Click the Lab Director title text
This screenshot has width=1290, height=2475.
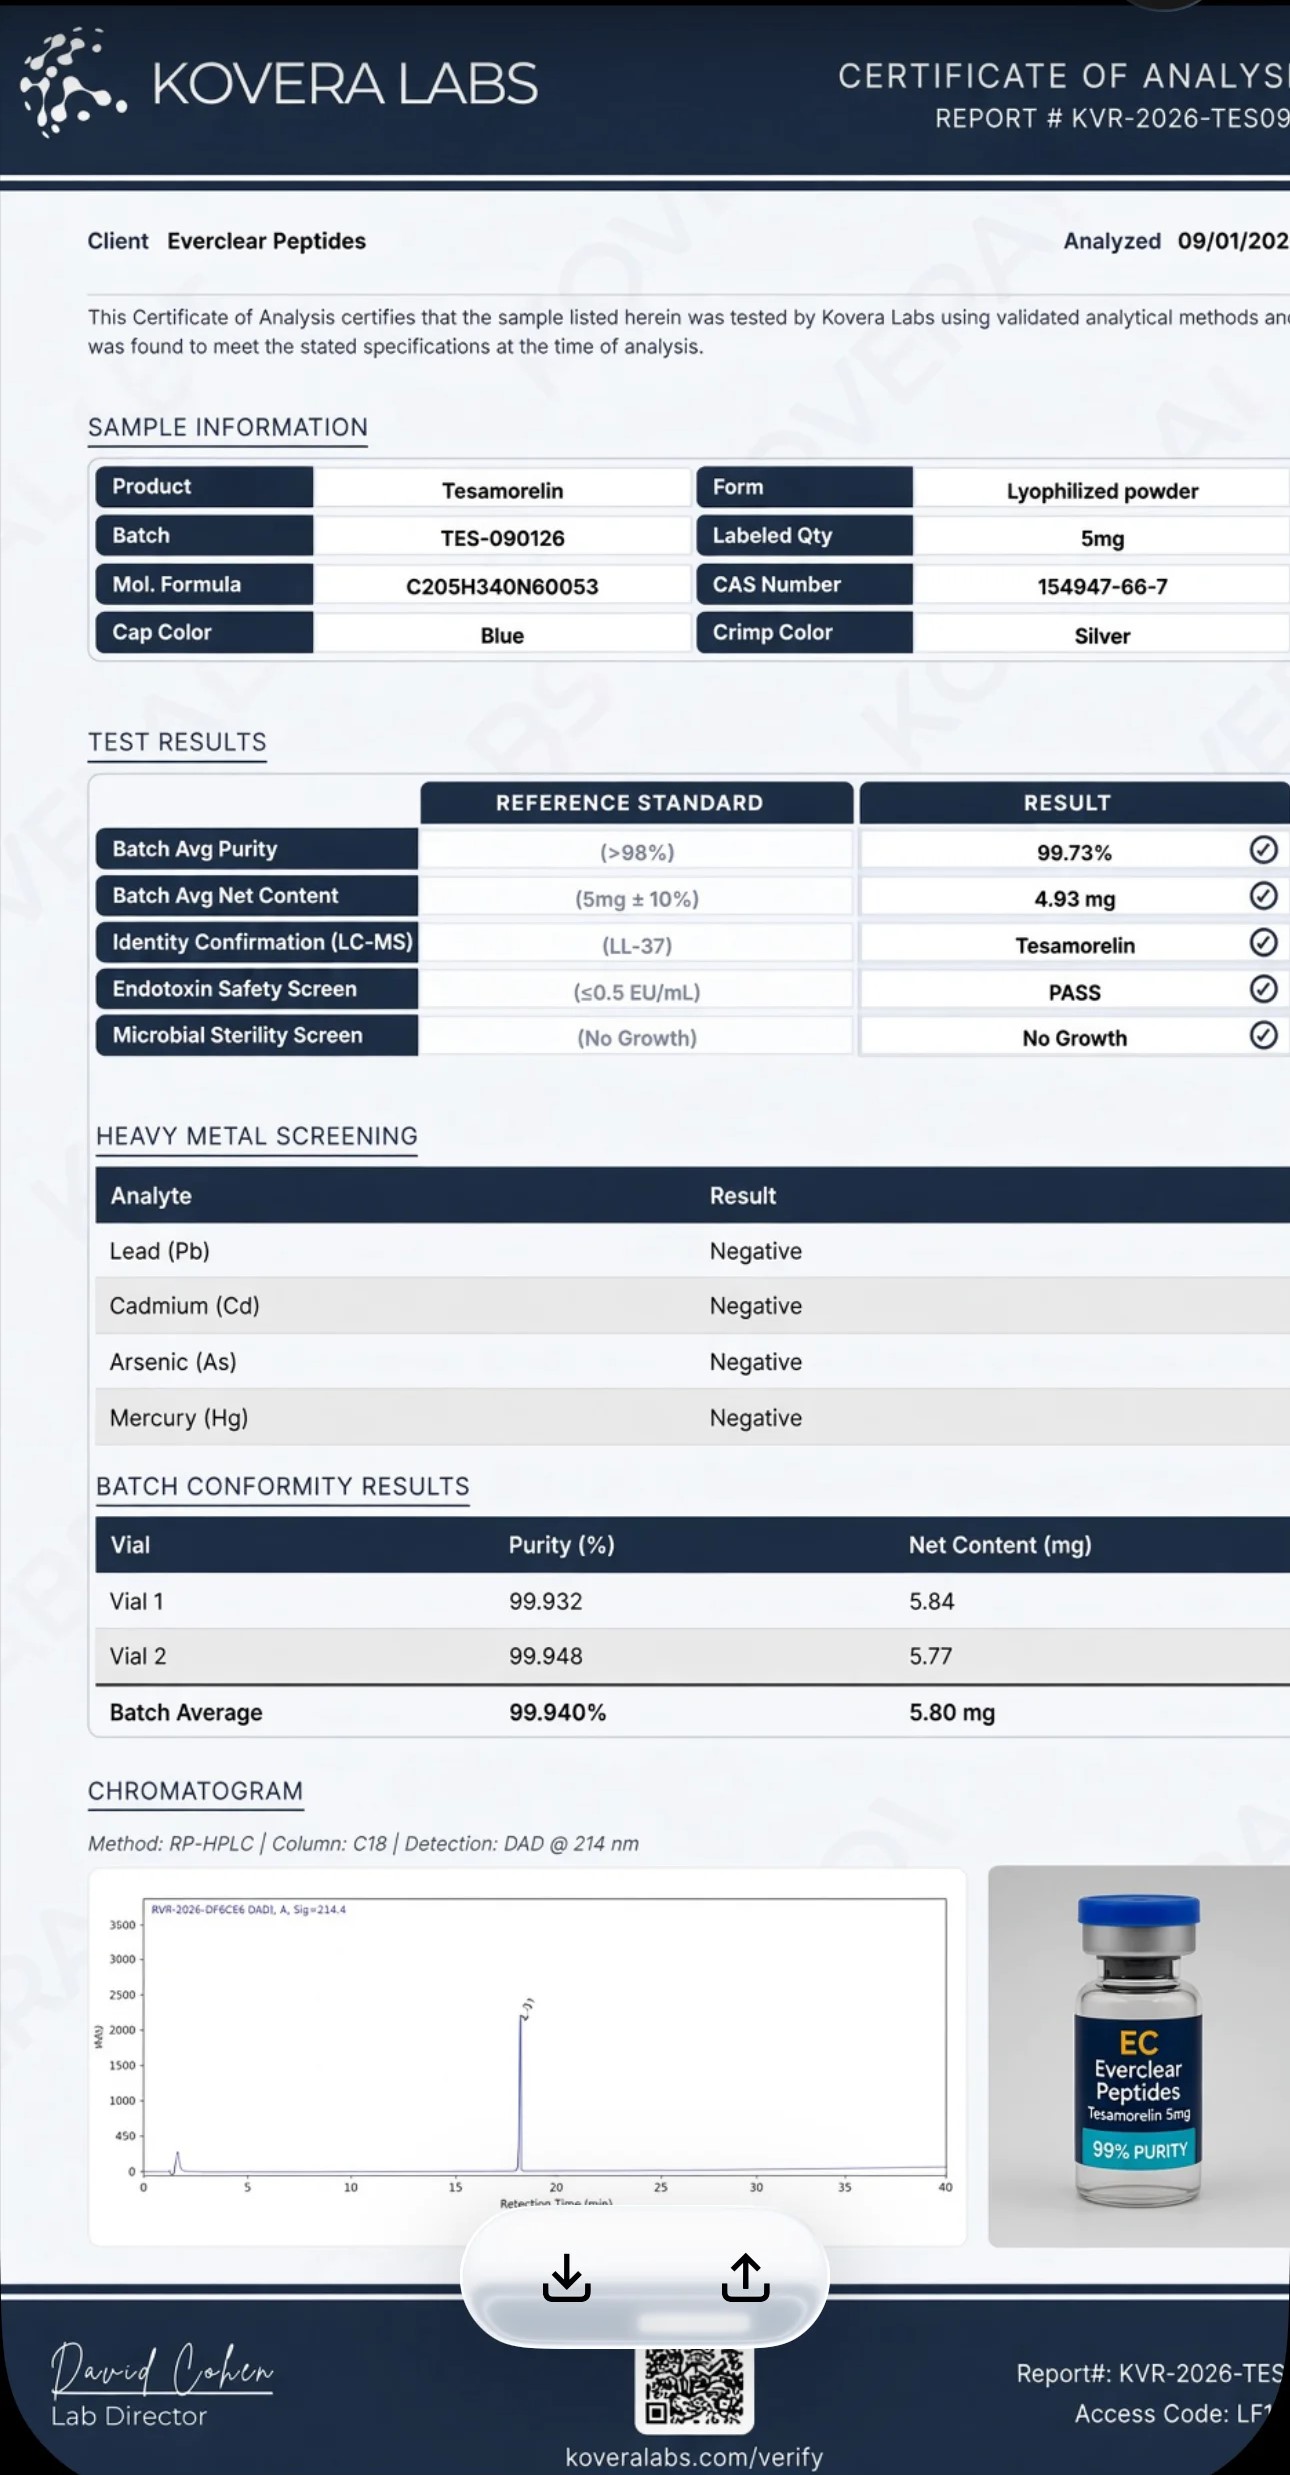(129, 2416)
